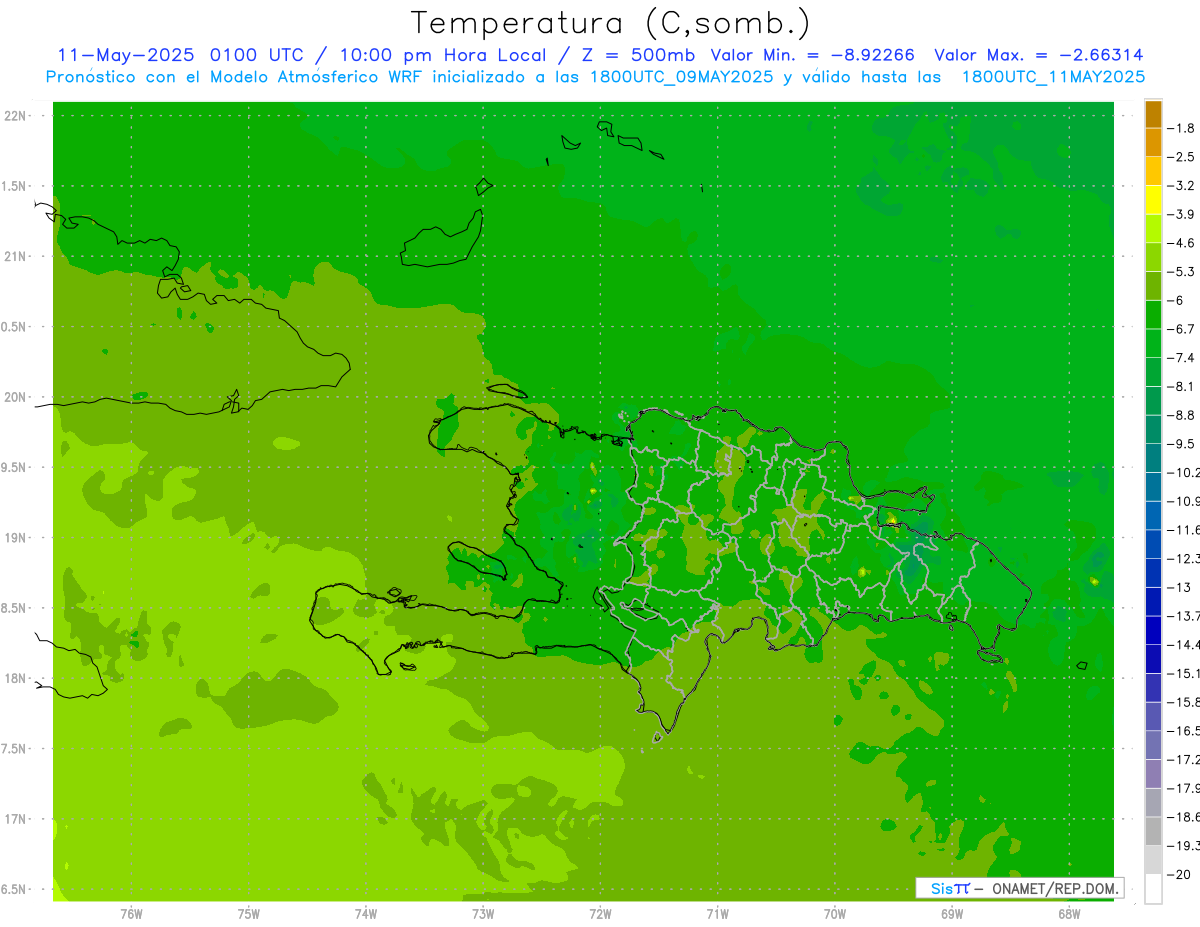Image resolution: width=1200 pixels, height=927 pixels.
Task: Click the -6 colorbar value
Action: coord(1178,301)
